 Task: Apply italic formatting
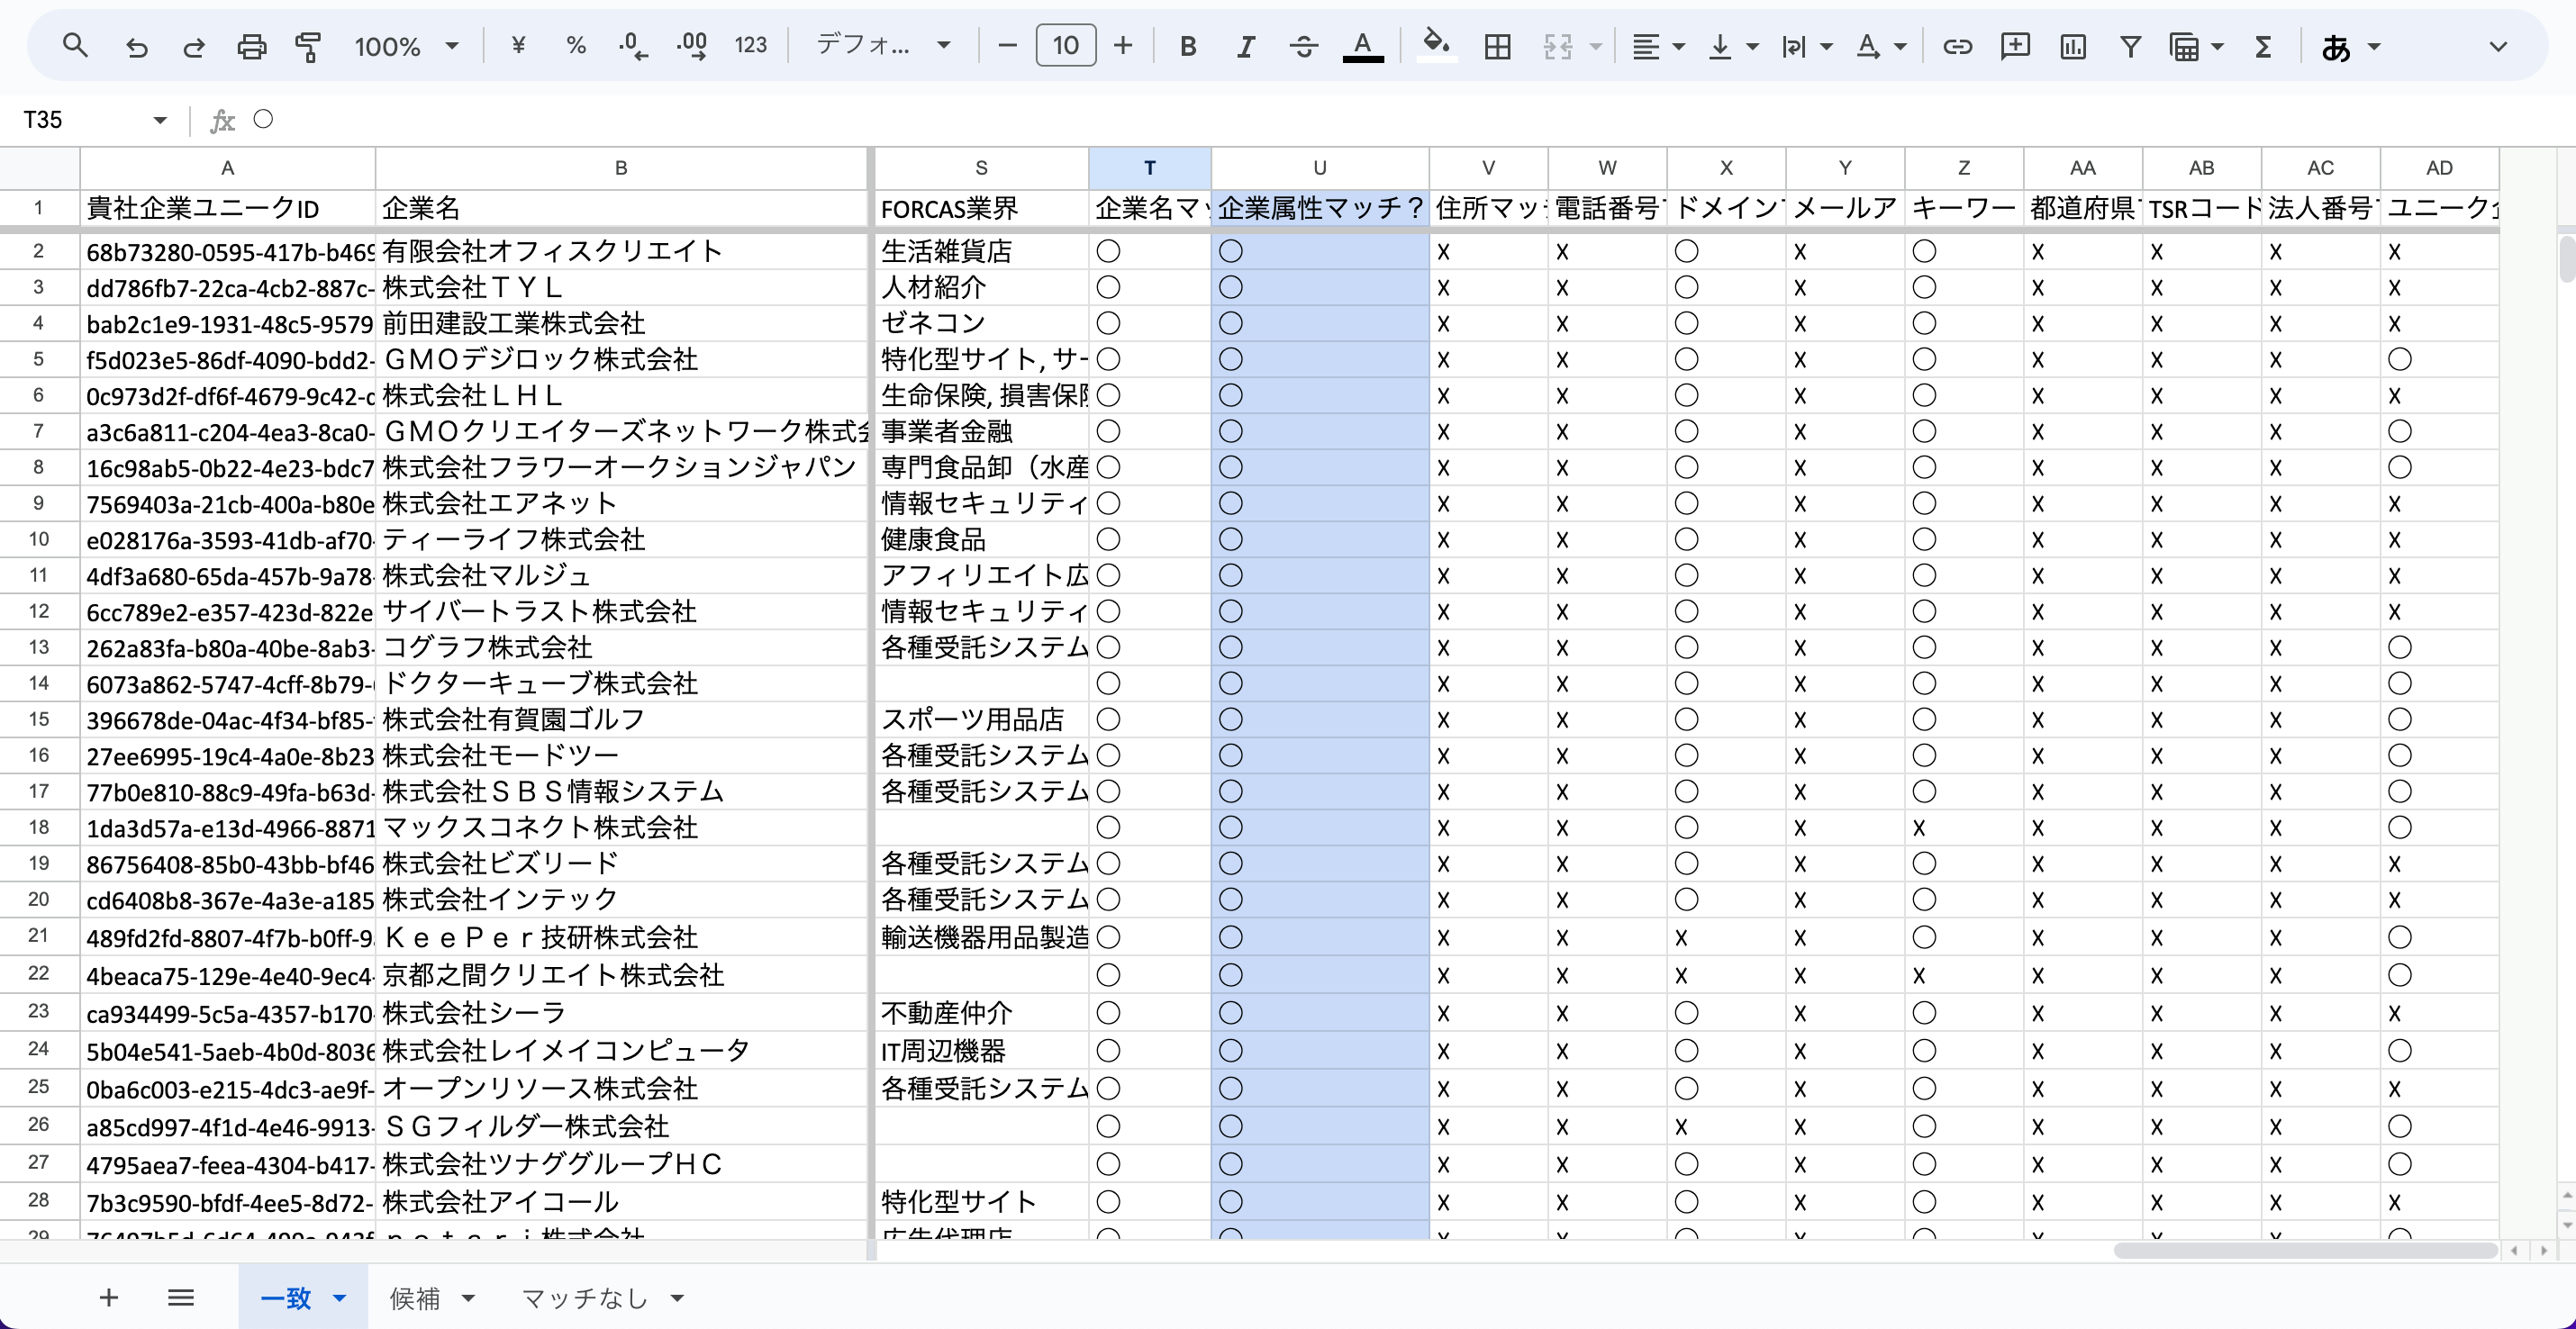click(1246, 46)
